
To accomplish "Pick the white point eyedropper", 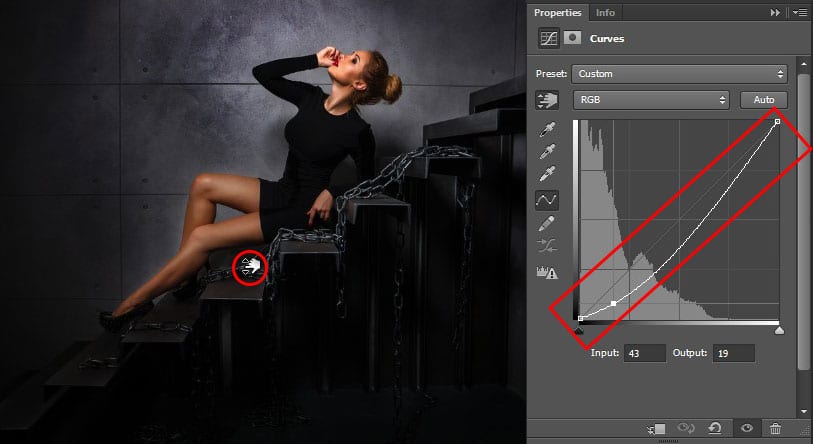I will pyautogui.click(x=547, y=173).
